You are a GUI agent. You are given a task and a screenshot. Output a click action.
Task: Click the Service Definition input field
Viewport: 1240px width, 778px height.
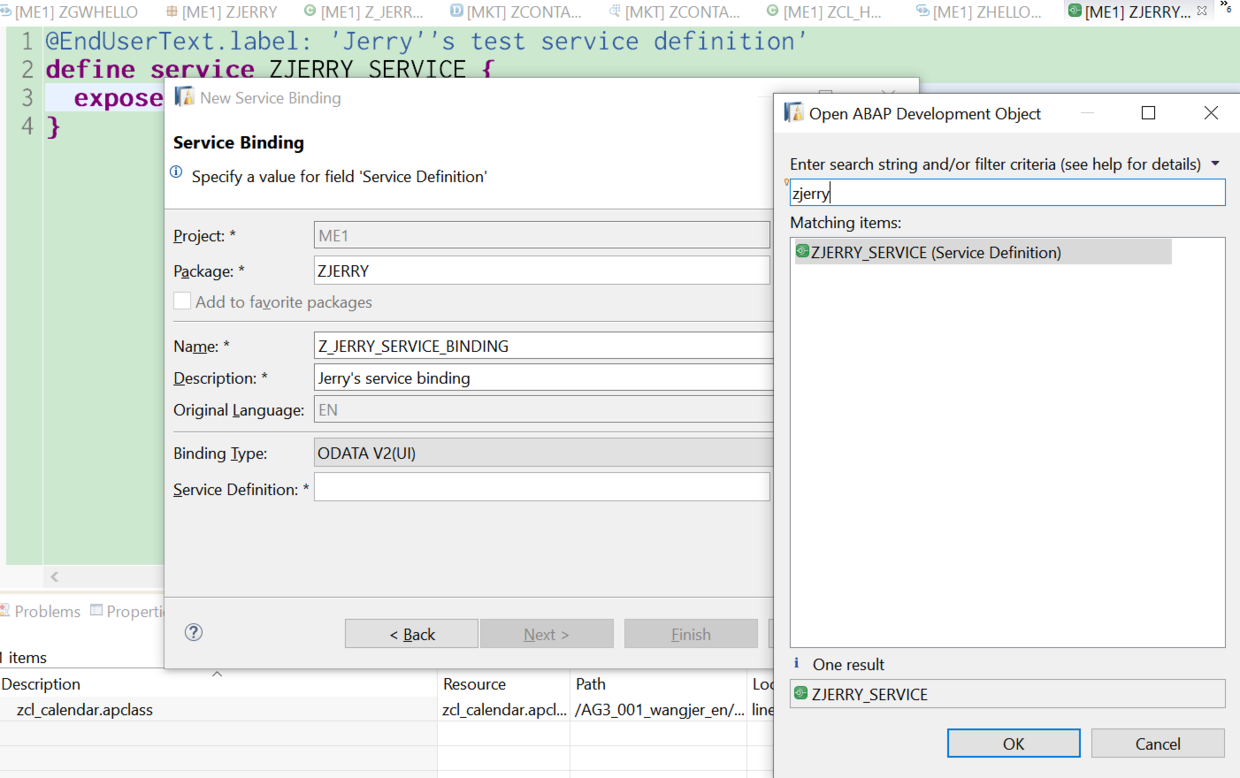542,487
